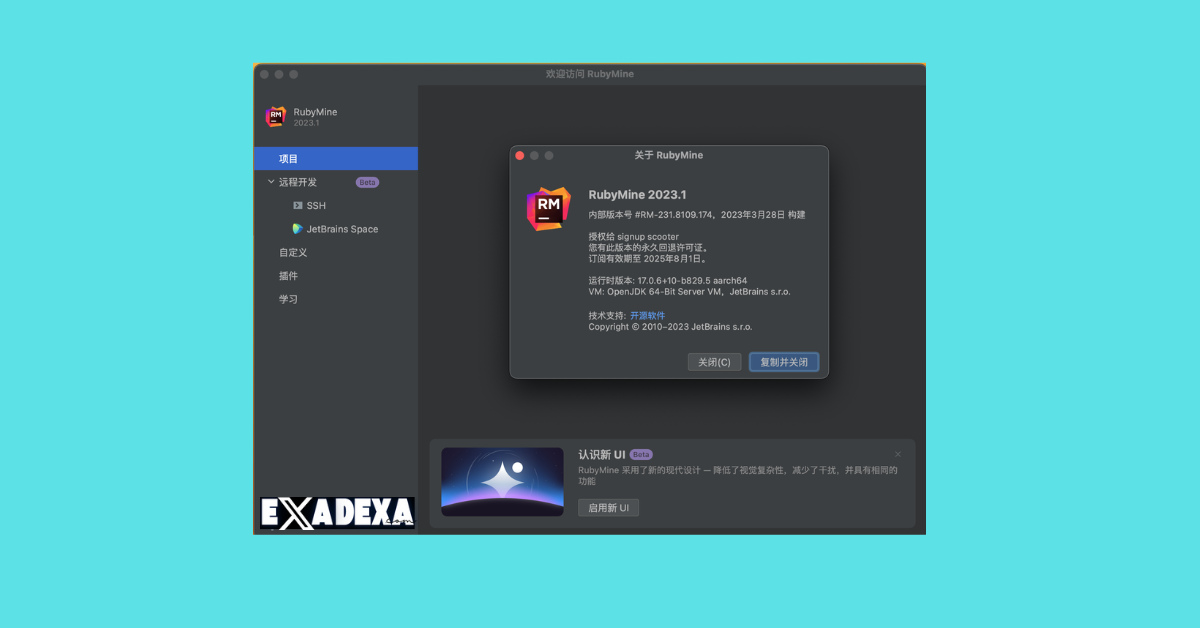Open the 自定义 section
1200x628 pixels.
click(293, 252)
